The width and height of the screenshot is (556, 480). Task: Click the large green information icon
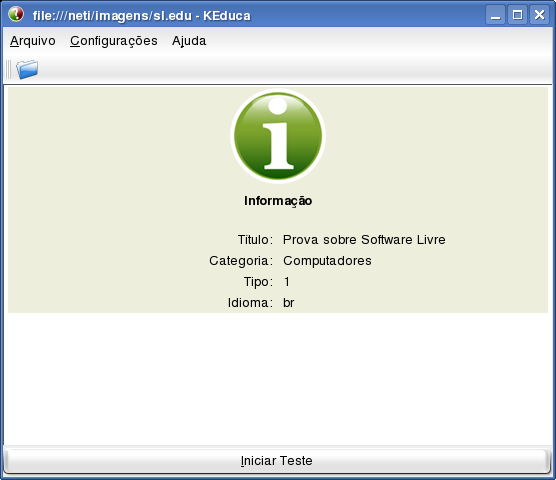pos(278,136)
